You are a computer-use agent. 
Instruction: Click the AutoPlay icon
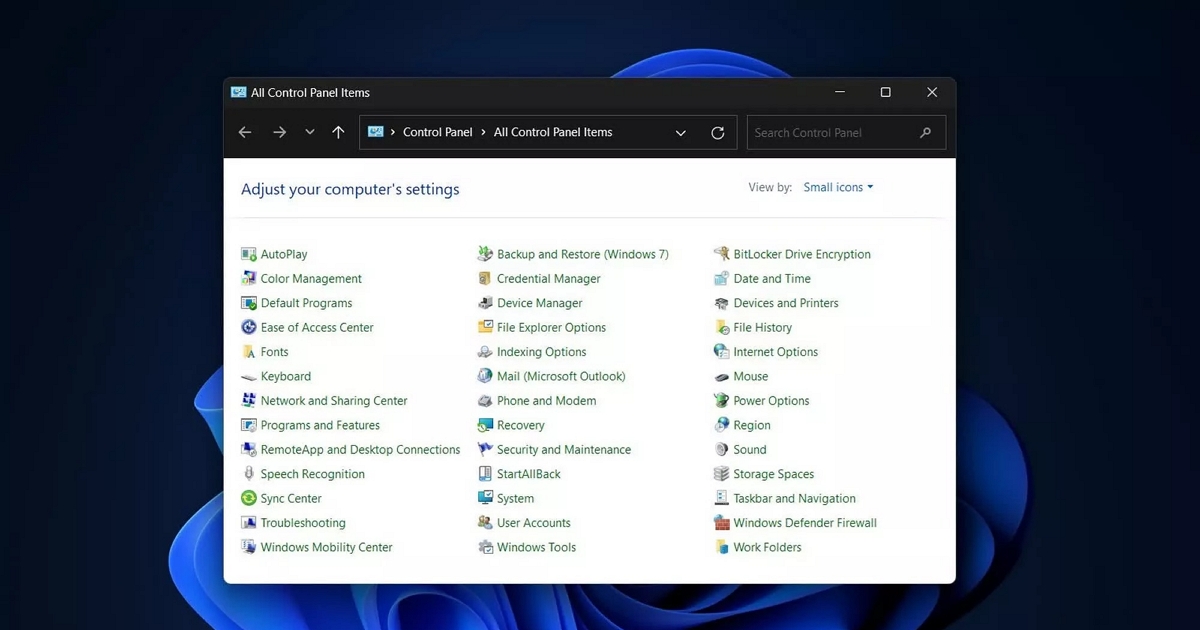249,254
